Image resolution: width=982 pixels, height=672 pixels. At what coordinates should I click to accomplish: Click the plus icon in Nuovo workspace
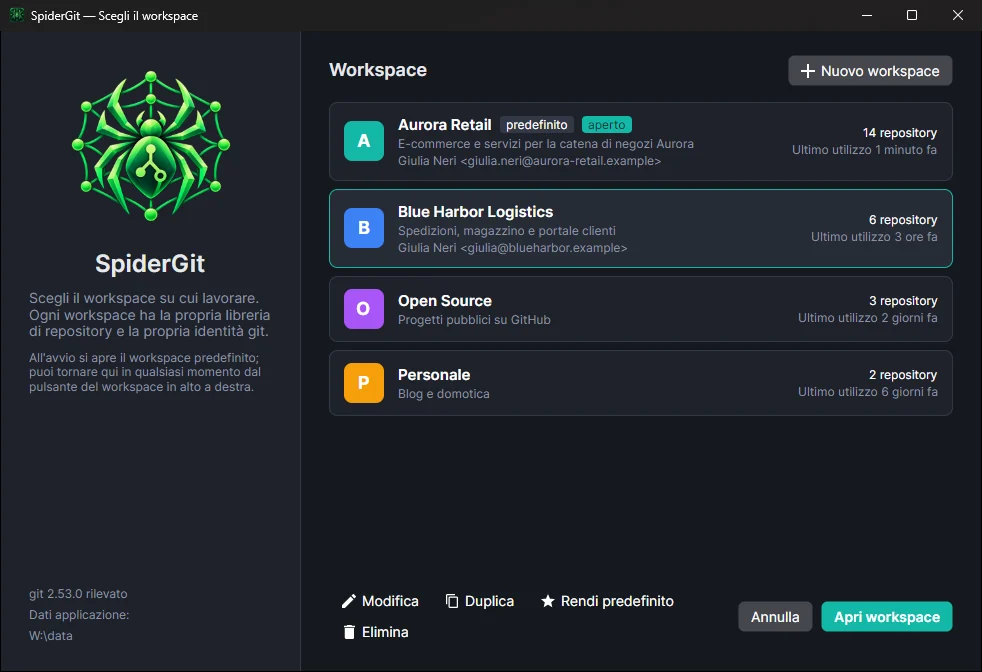(808, 71)
